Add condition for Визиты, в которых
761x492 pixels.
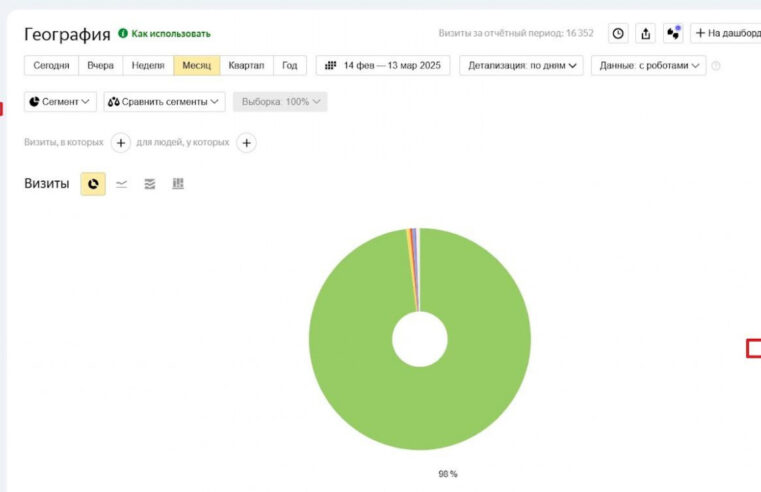coord(121,143)
